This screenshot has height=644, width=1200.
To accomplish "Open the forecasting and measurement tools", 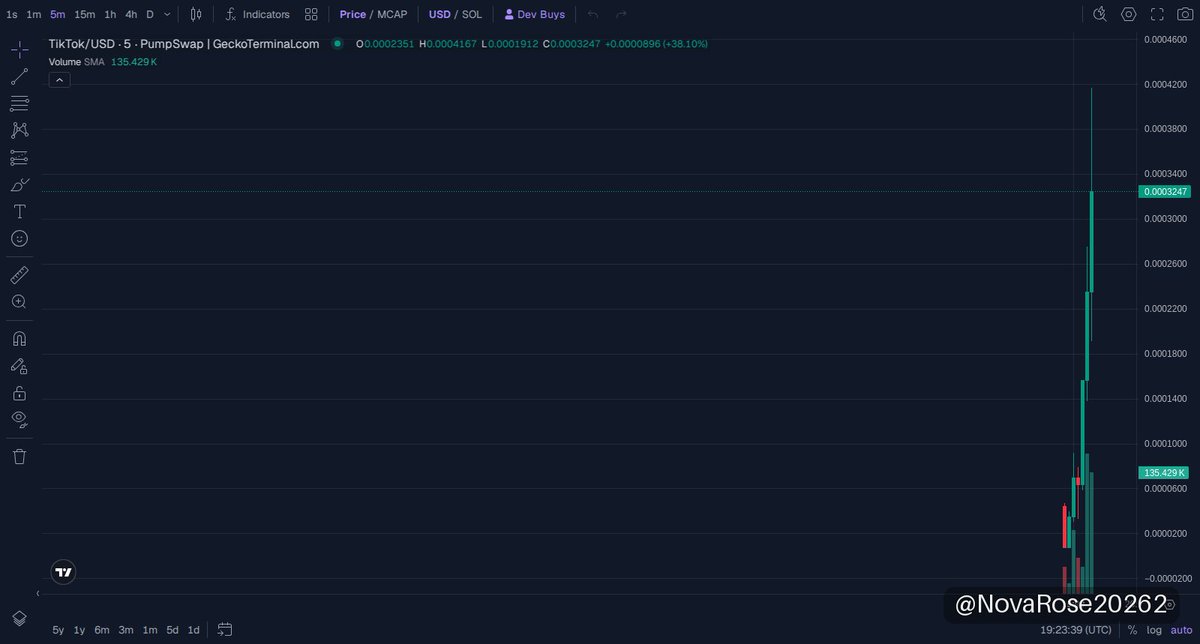I will (19, 158).
